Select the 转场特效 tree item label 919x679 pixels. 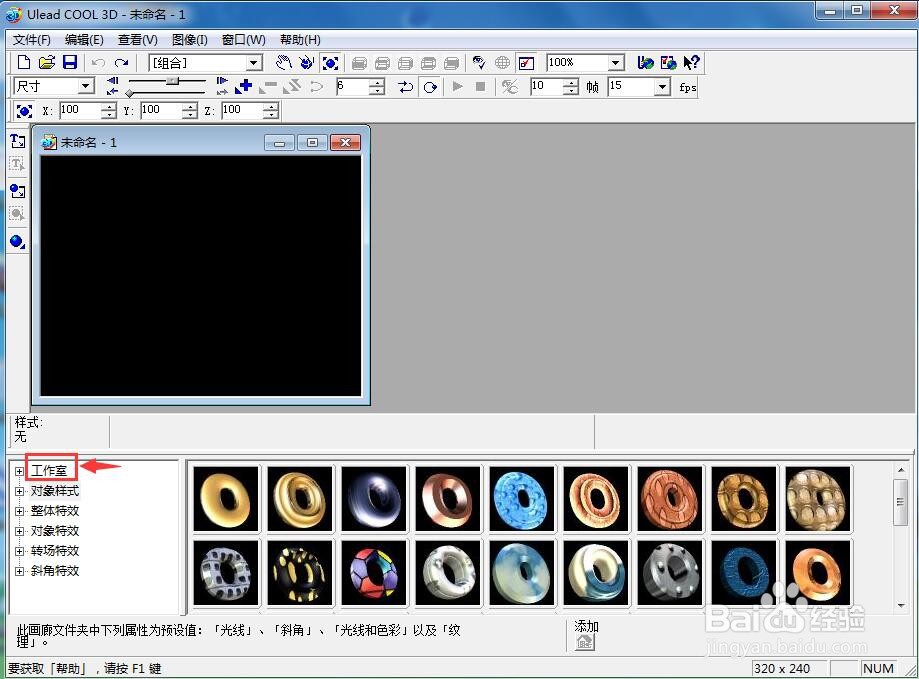click(55, 551)
